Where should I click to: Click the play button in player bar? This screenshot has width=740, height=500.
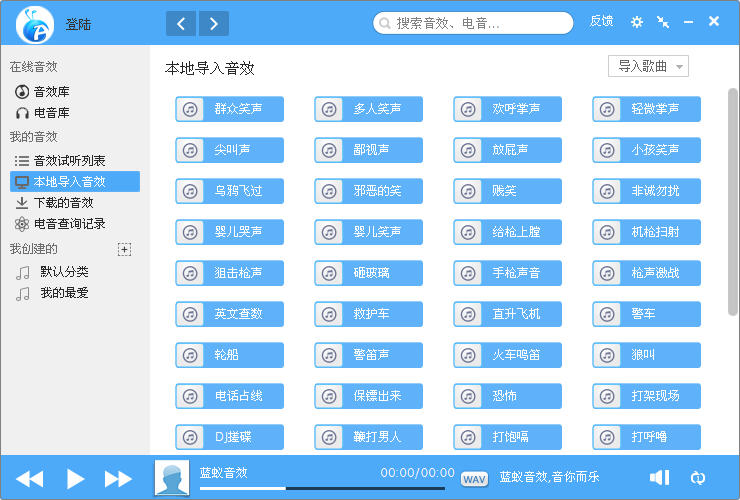pos(75,479)
